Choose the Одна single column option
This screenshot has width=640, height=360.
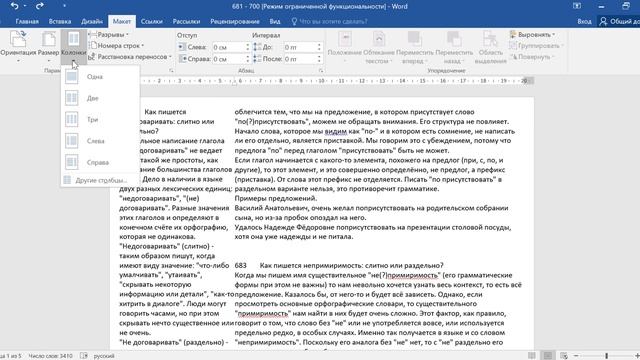pyautogui.click(x=100, y=77)
